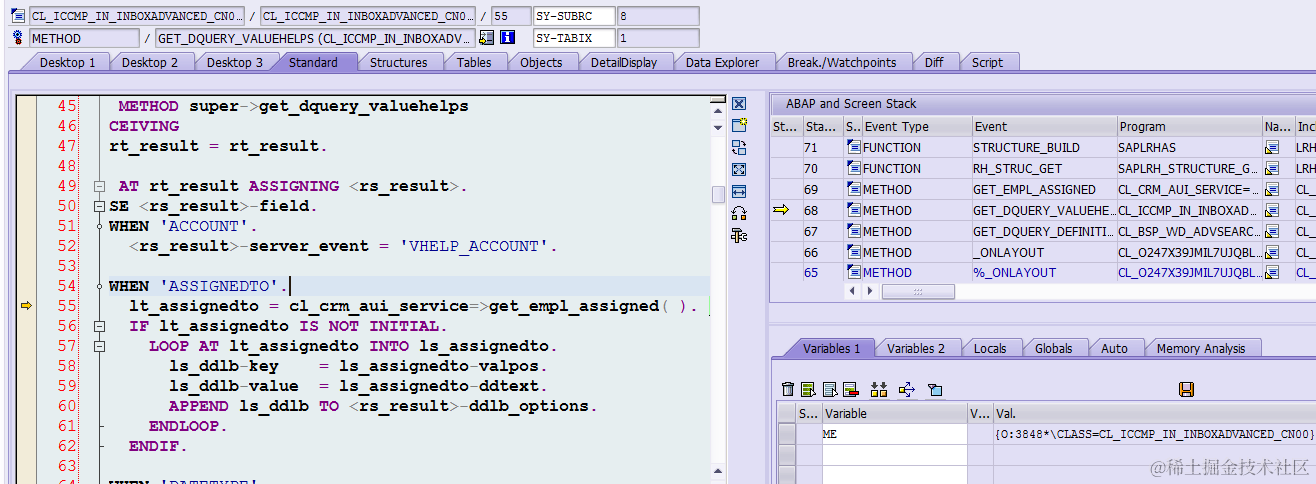The height and width of the screenshot is (484, 1316).
Task: Collapse the CASE block on line 50
Action: [x=99, y=207]
